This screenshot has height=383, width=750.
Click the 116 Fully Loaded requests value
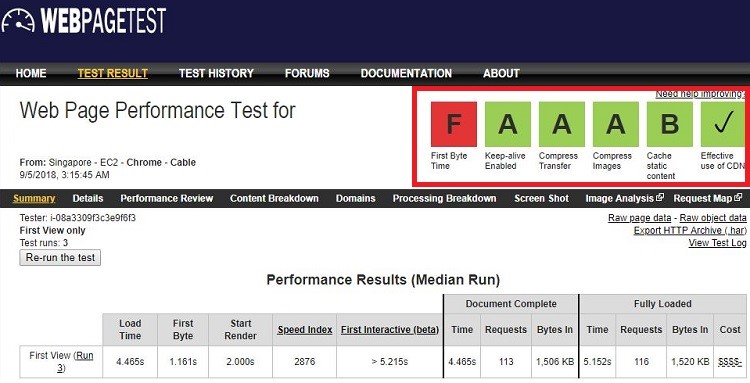[641, 362]
